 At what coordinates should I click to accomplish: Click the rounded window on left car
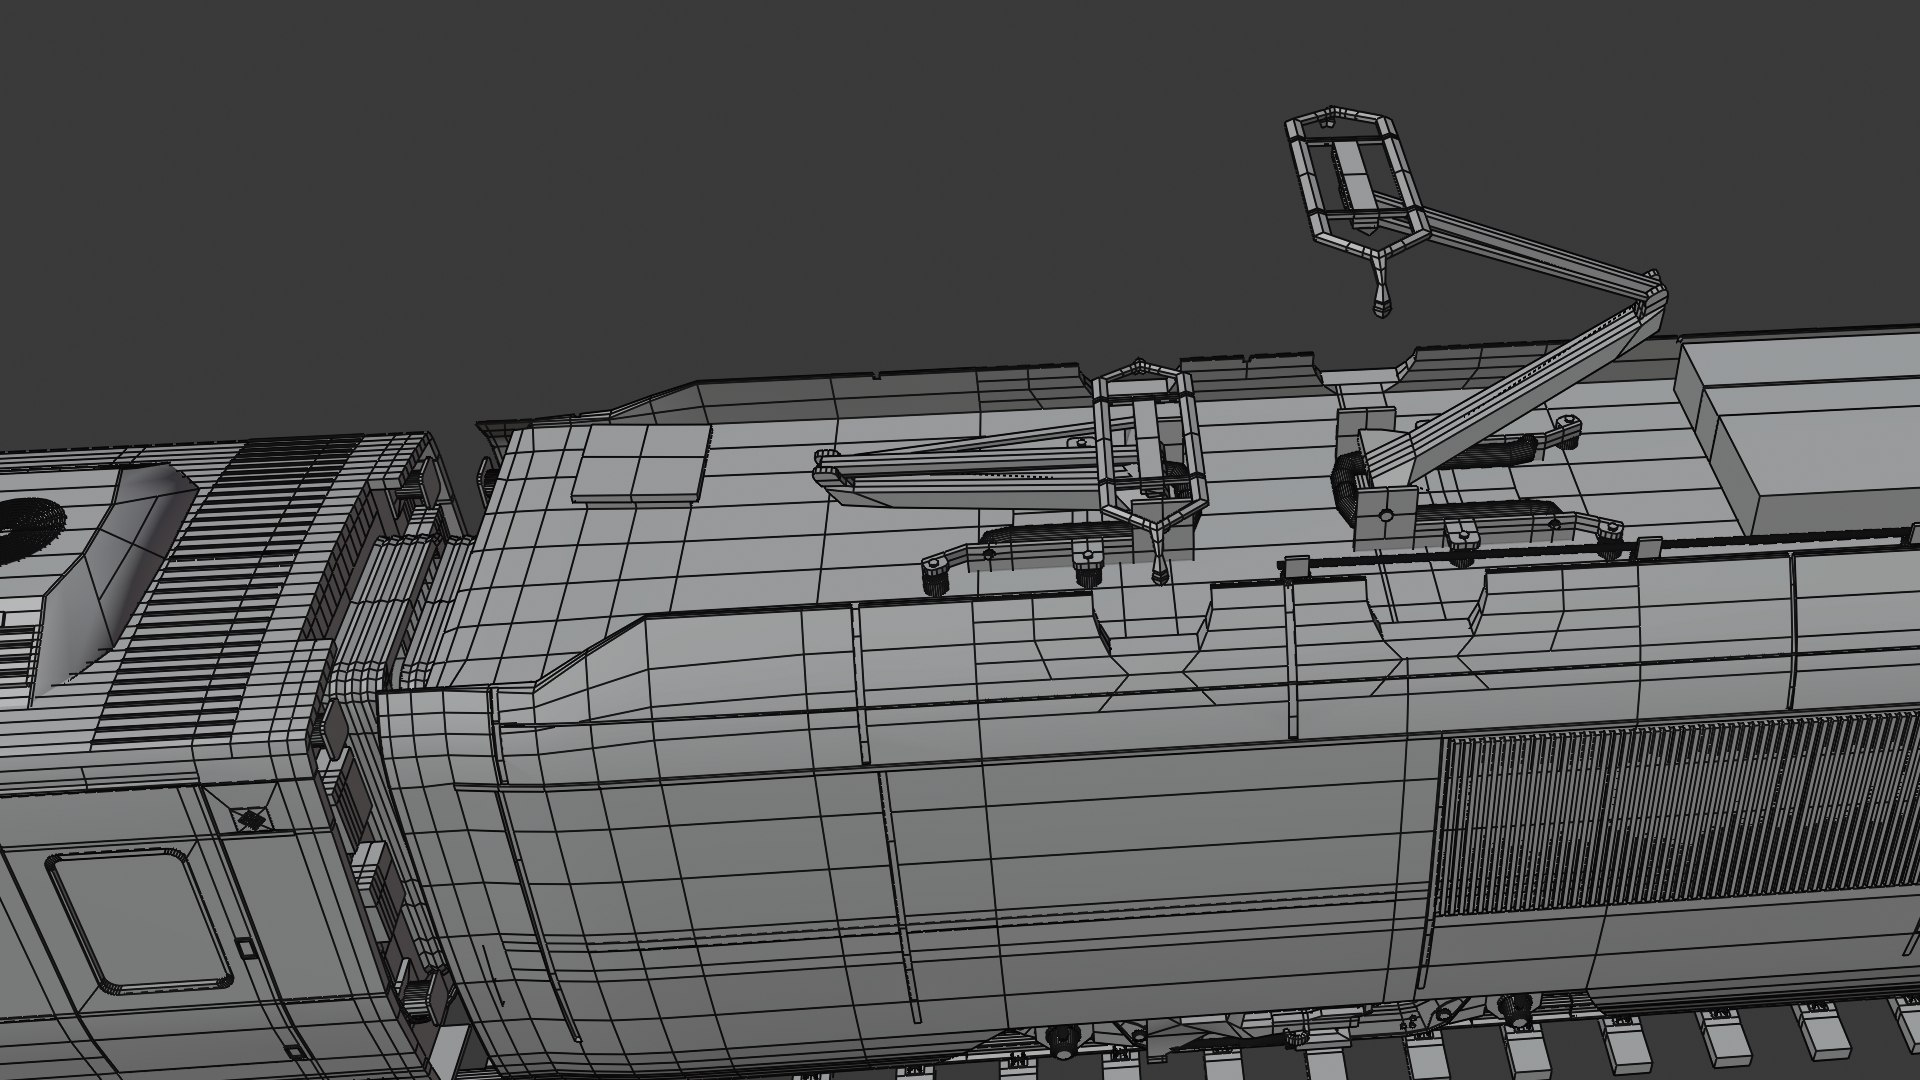coord(140,921)
